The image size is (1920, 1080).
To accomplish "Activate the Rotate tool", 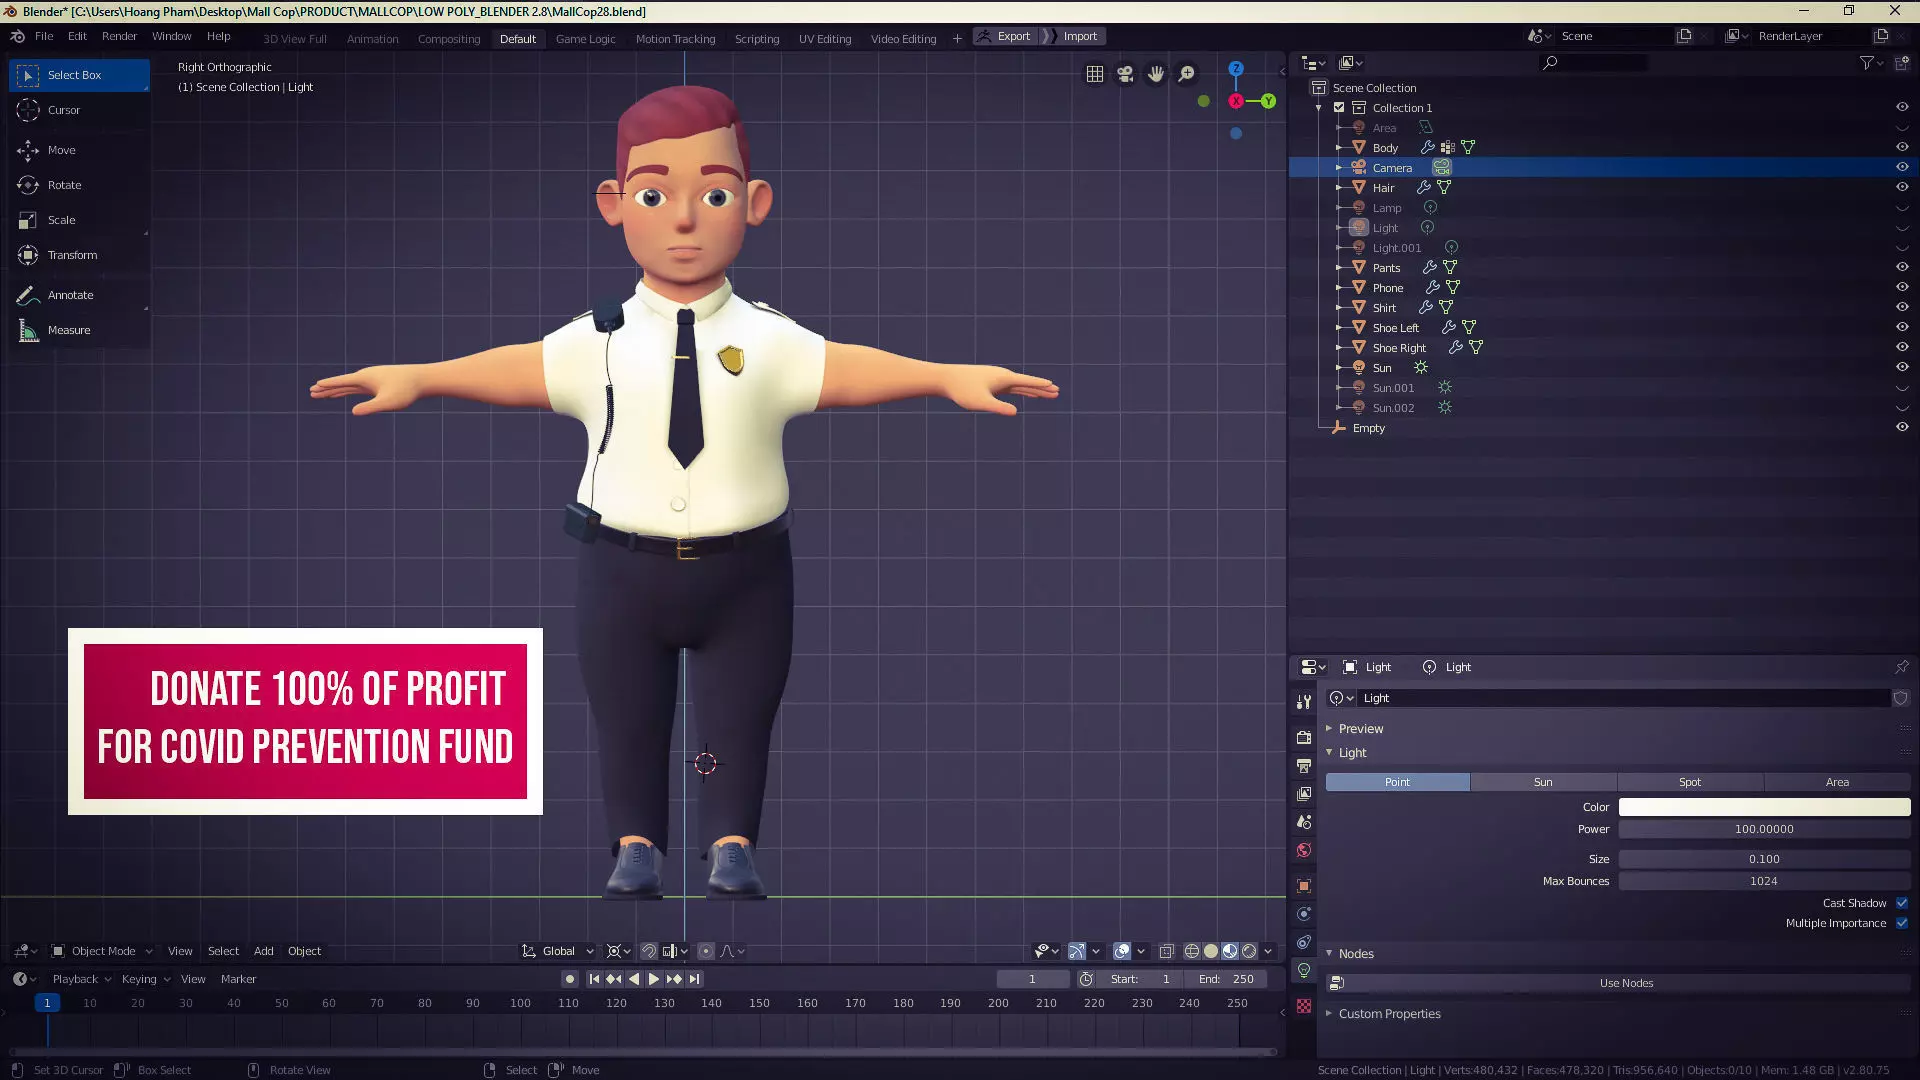I will pyautogui.click(x=64, y=185).
